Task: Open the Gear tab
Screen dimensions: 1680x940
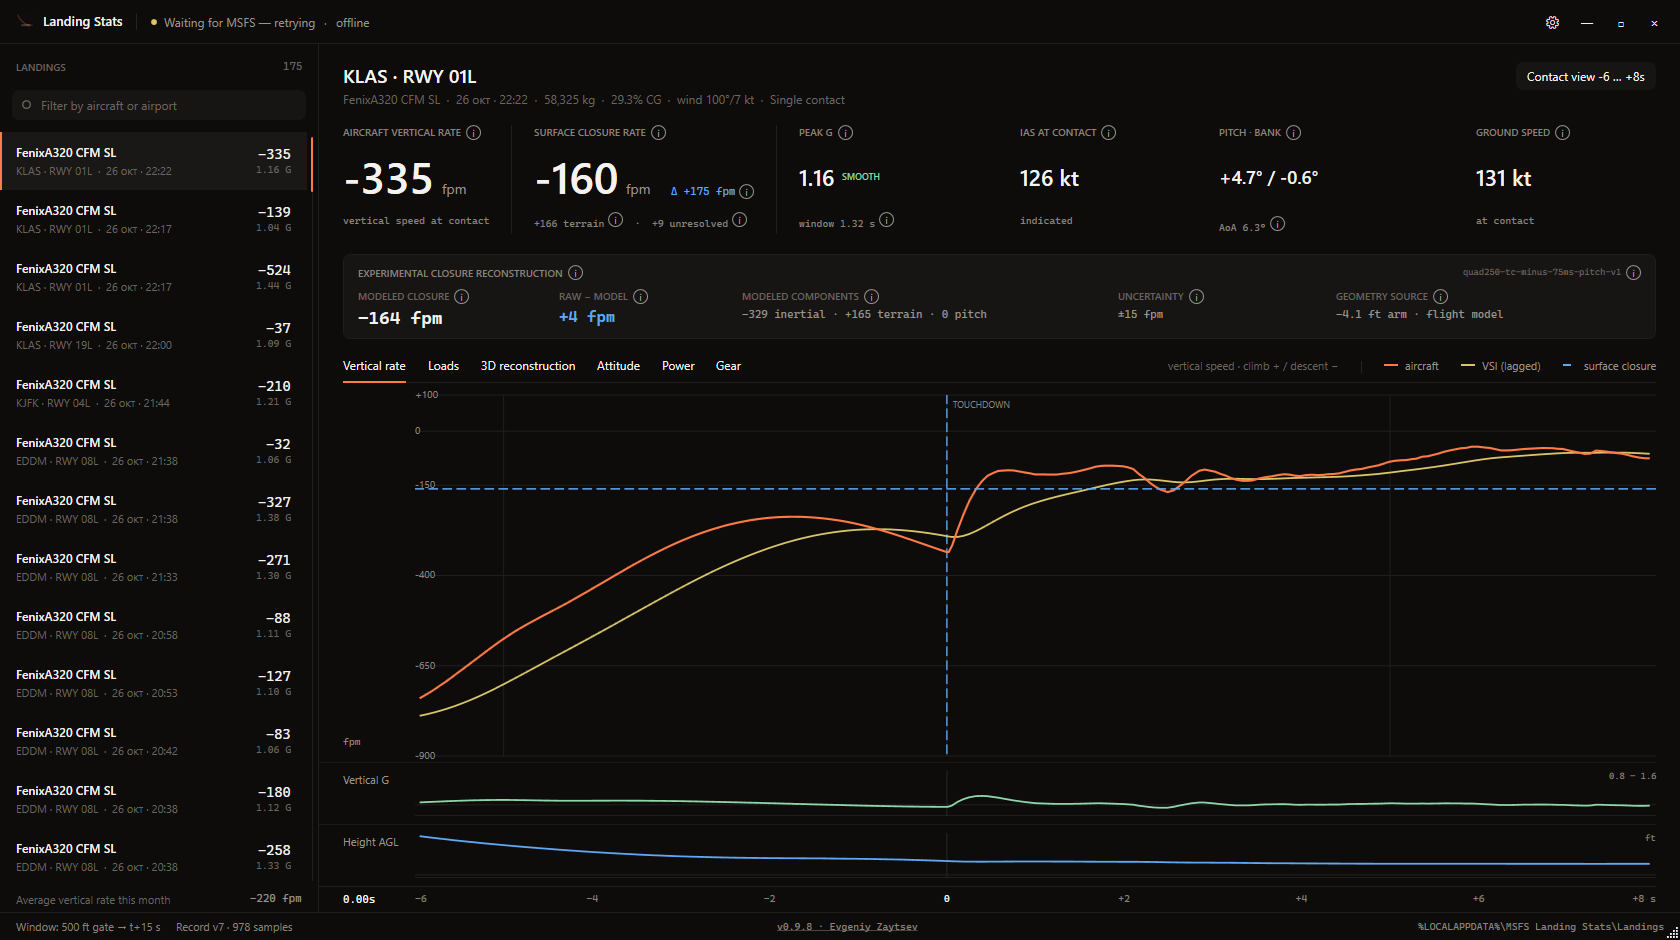Action: [728, 366]
